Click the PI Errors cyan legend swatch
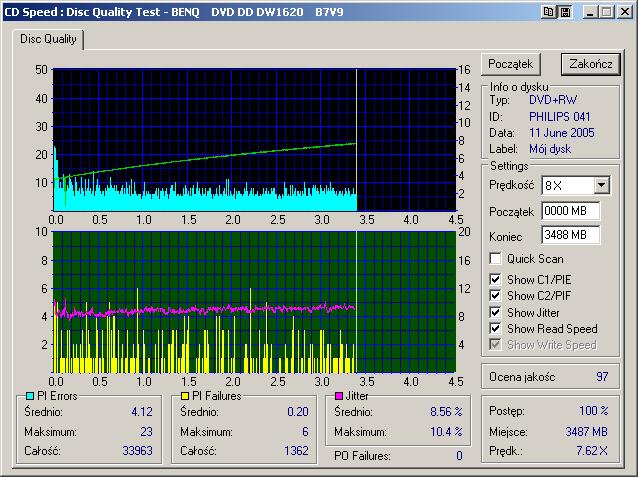Image resolution: width=638 pixels, height=477 pixels. [30, 396]
